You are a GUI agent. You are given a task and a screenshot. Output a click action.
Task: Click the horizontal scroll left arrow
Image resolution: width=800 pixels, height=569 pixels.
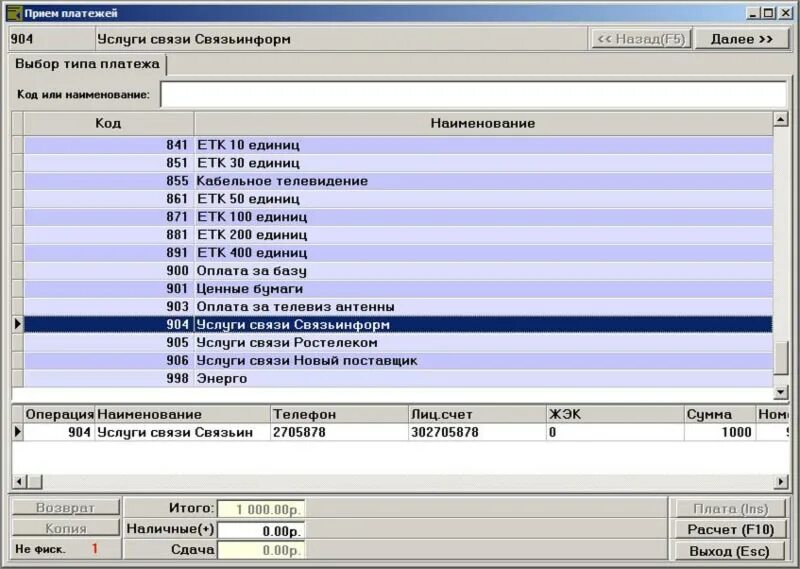19,481
